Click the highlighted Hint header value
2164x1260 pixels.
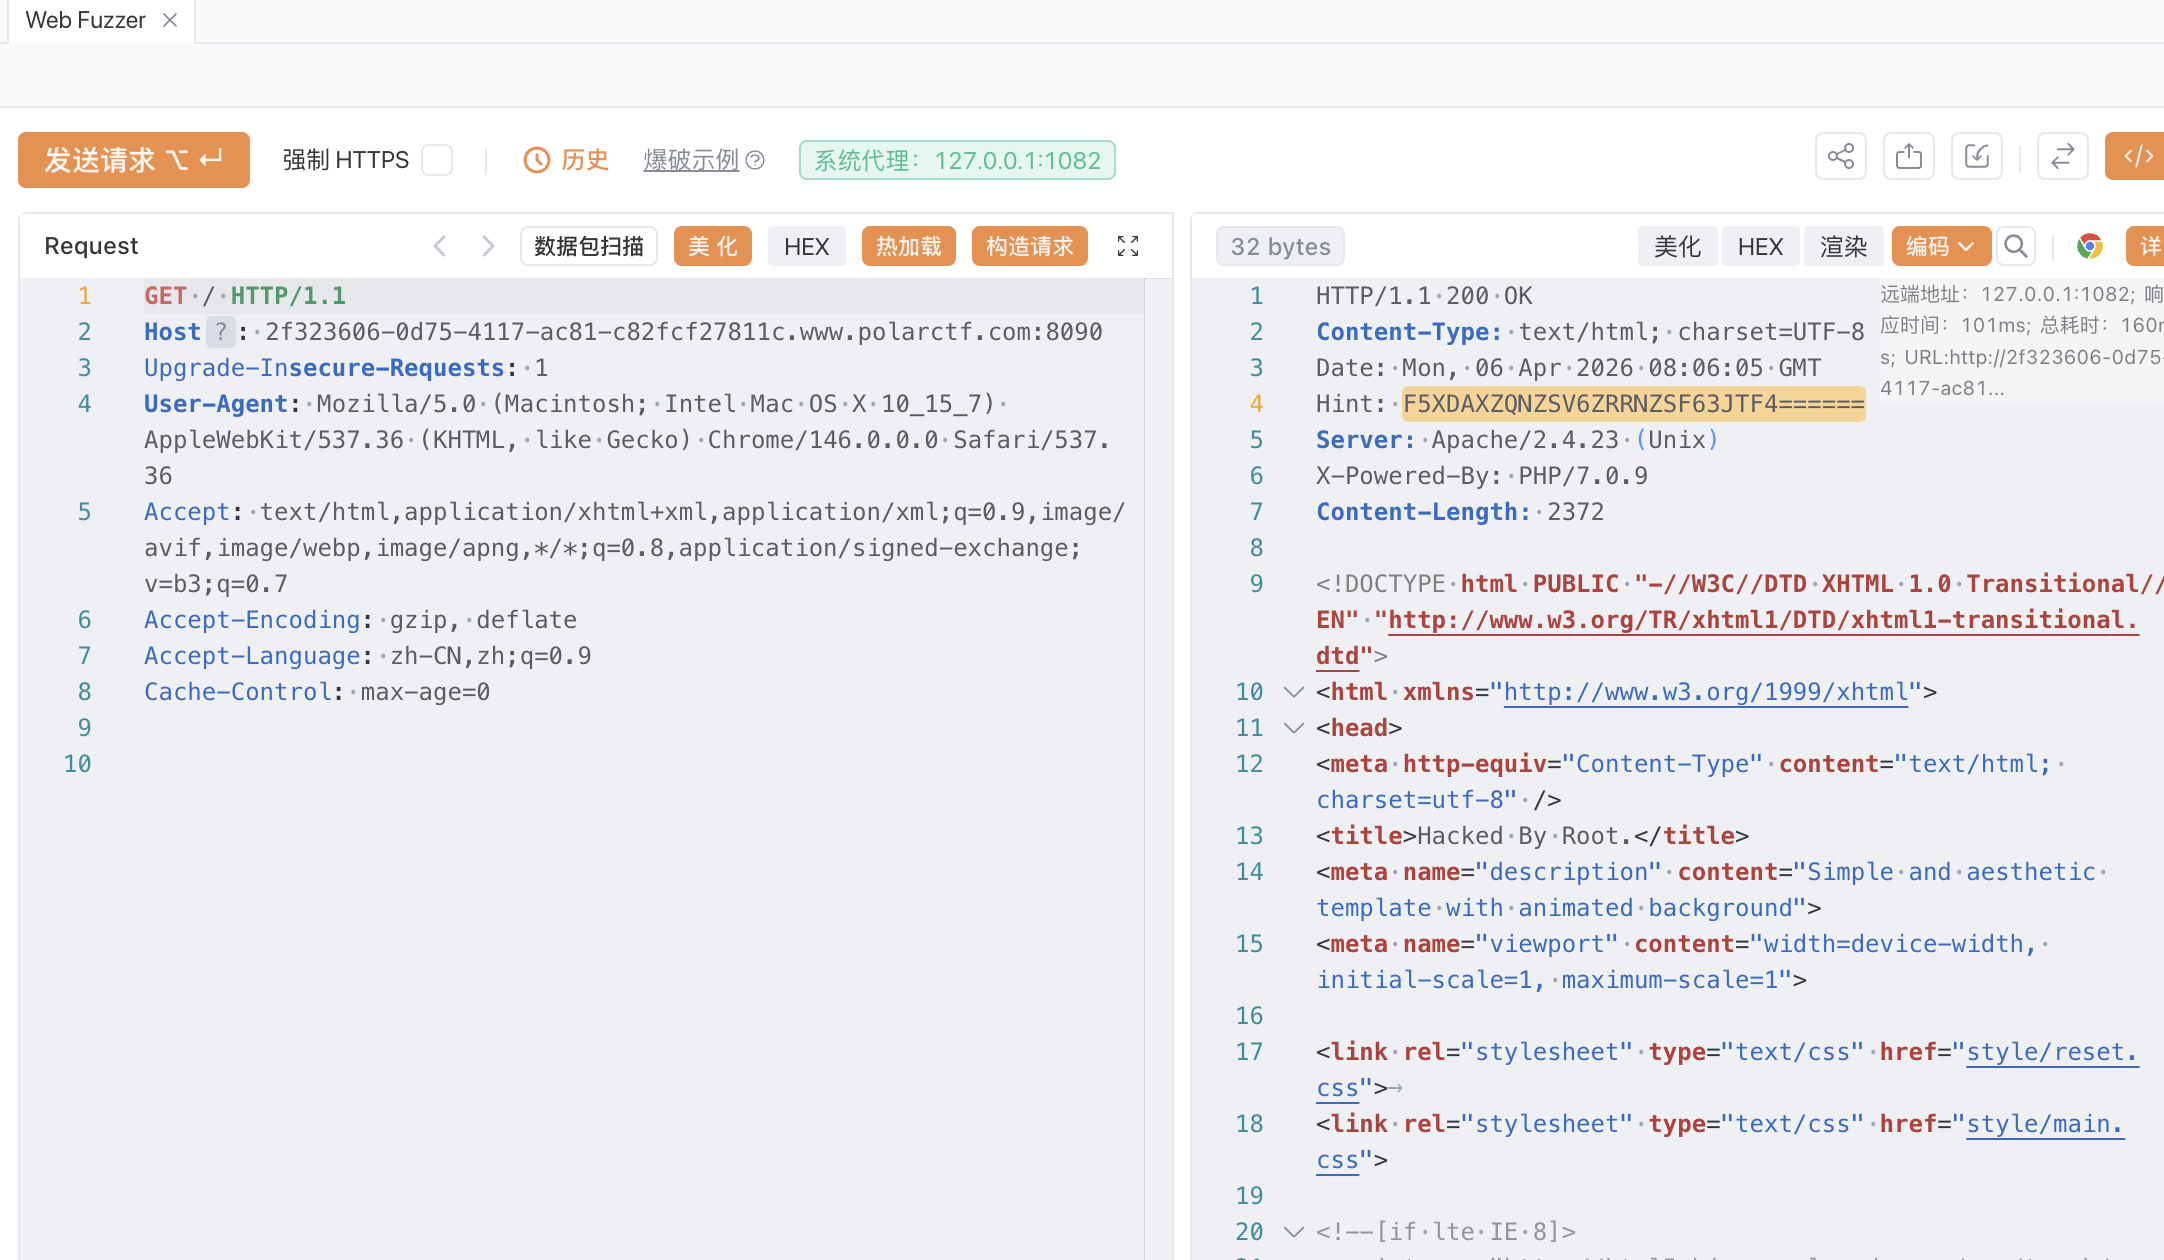[1634, 404]
